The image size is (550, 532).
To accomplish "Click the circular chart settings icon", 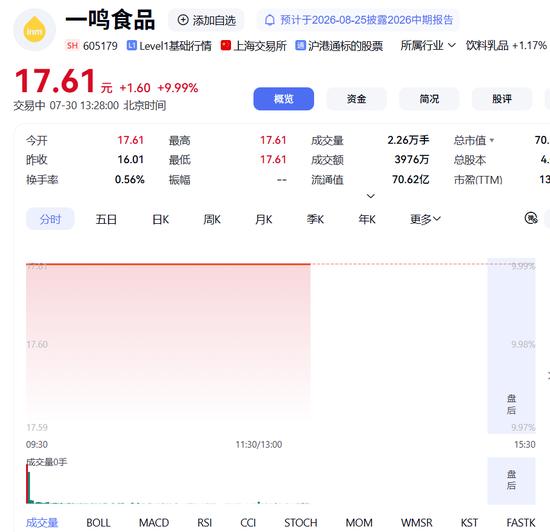I will point(531,218).
